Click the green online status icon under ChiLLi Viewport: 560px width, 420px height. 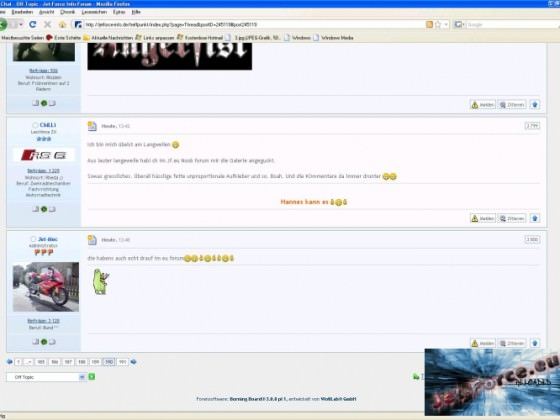click(44, 209)
